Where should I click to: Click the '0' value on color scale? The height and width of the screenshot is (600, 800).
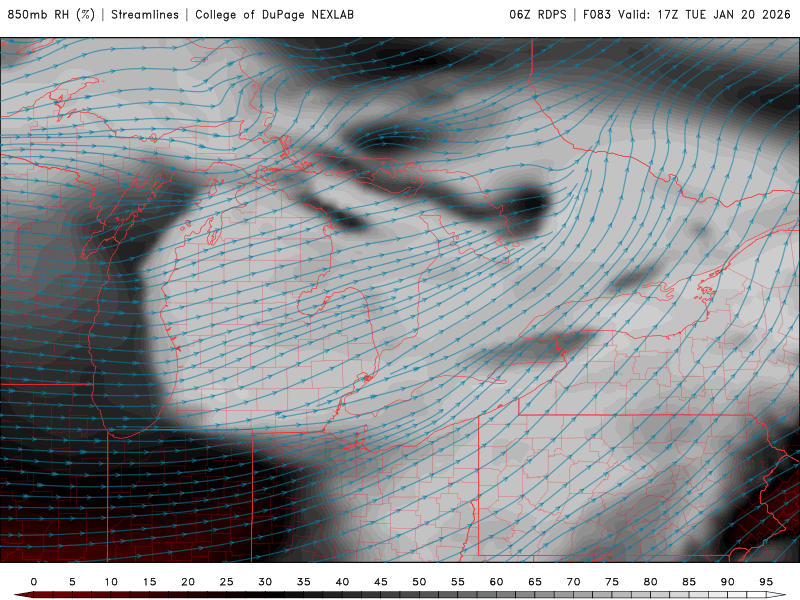(34, 582)
